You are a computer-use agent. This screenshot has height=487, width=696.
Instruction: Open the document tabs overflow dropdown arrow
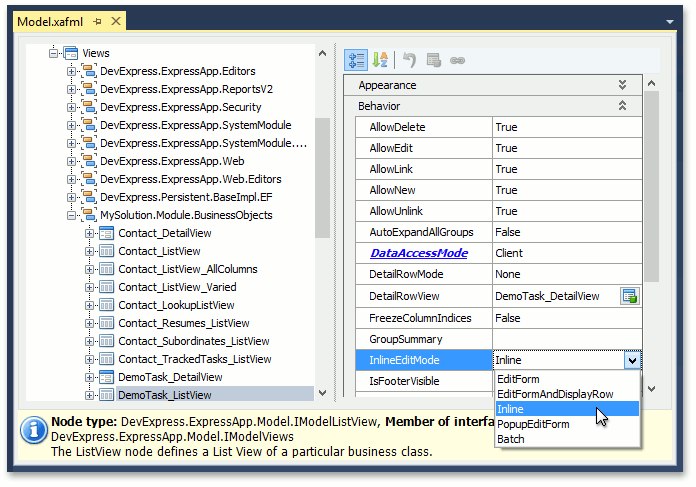[669, 21]
